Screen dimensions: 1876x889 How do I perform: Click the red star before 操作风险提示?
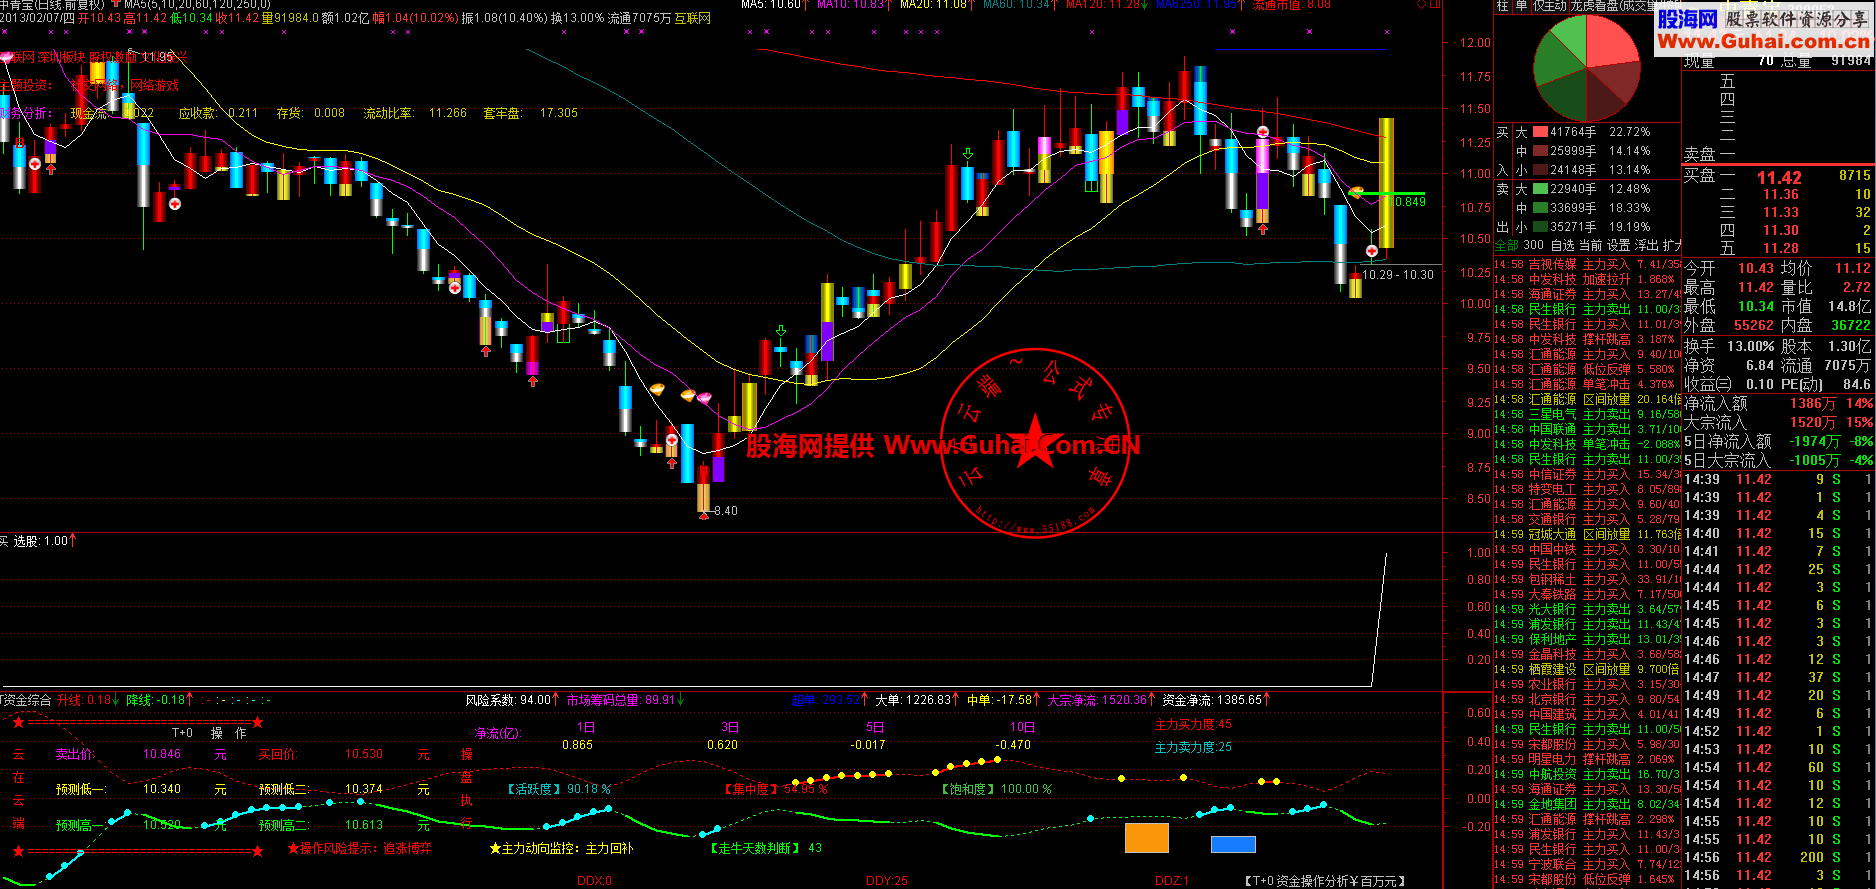click(x=293, y=849)
